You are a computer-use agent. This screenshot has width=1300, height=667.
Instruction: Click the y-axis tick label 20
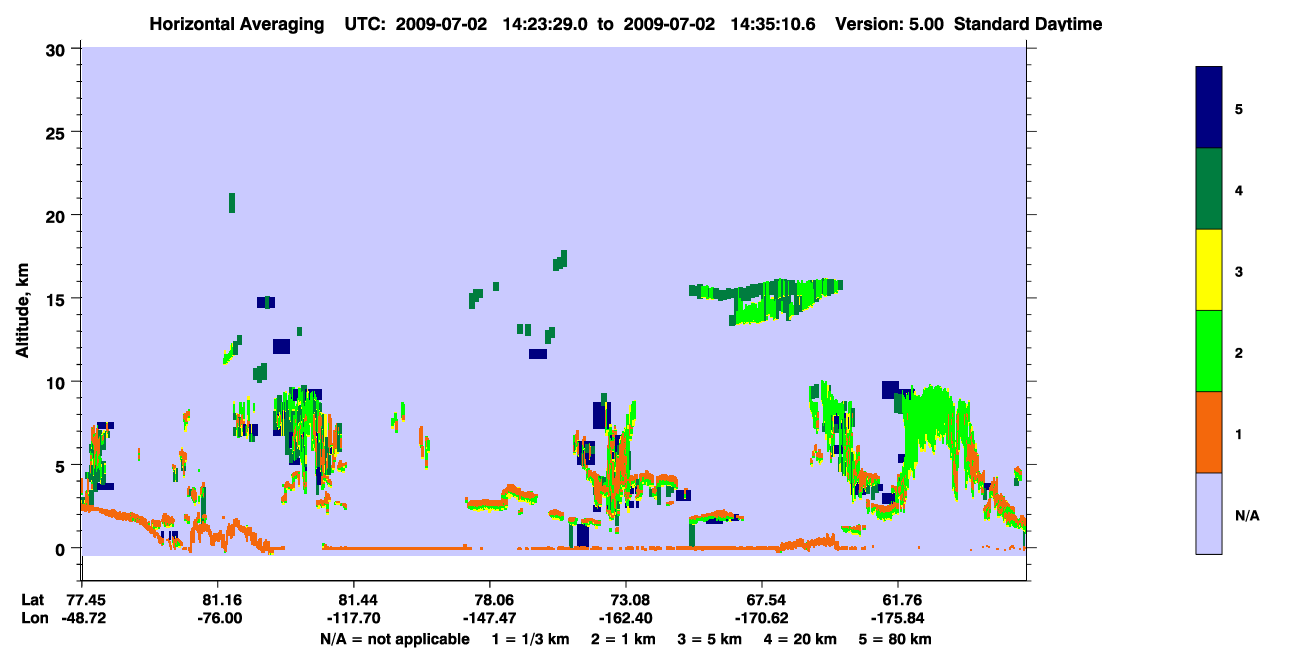[x=58, y=215]
